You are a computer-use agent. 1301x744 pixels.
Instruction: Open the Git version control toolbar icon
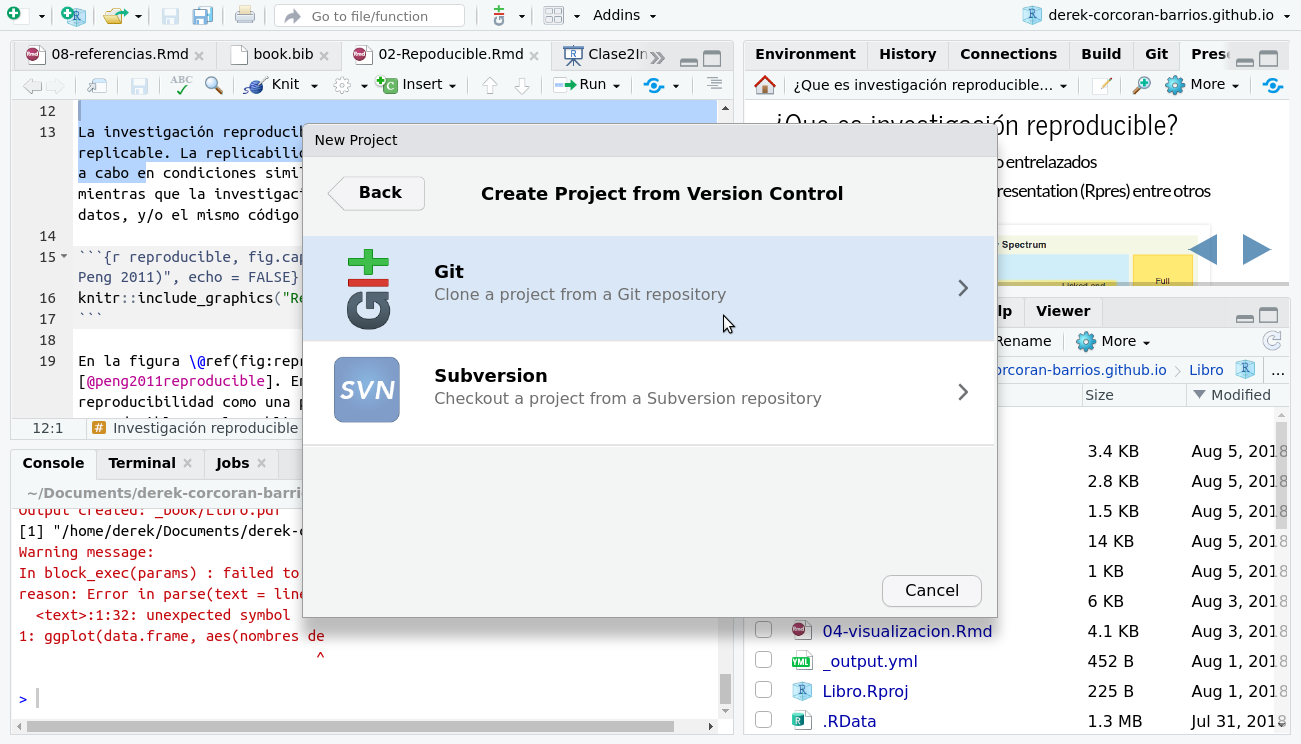click(499, 16)
